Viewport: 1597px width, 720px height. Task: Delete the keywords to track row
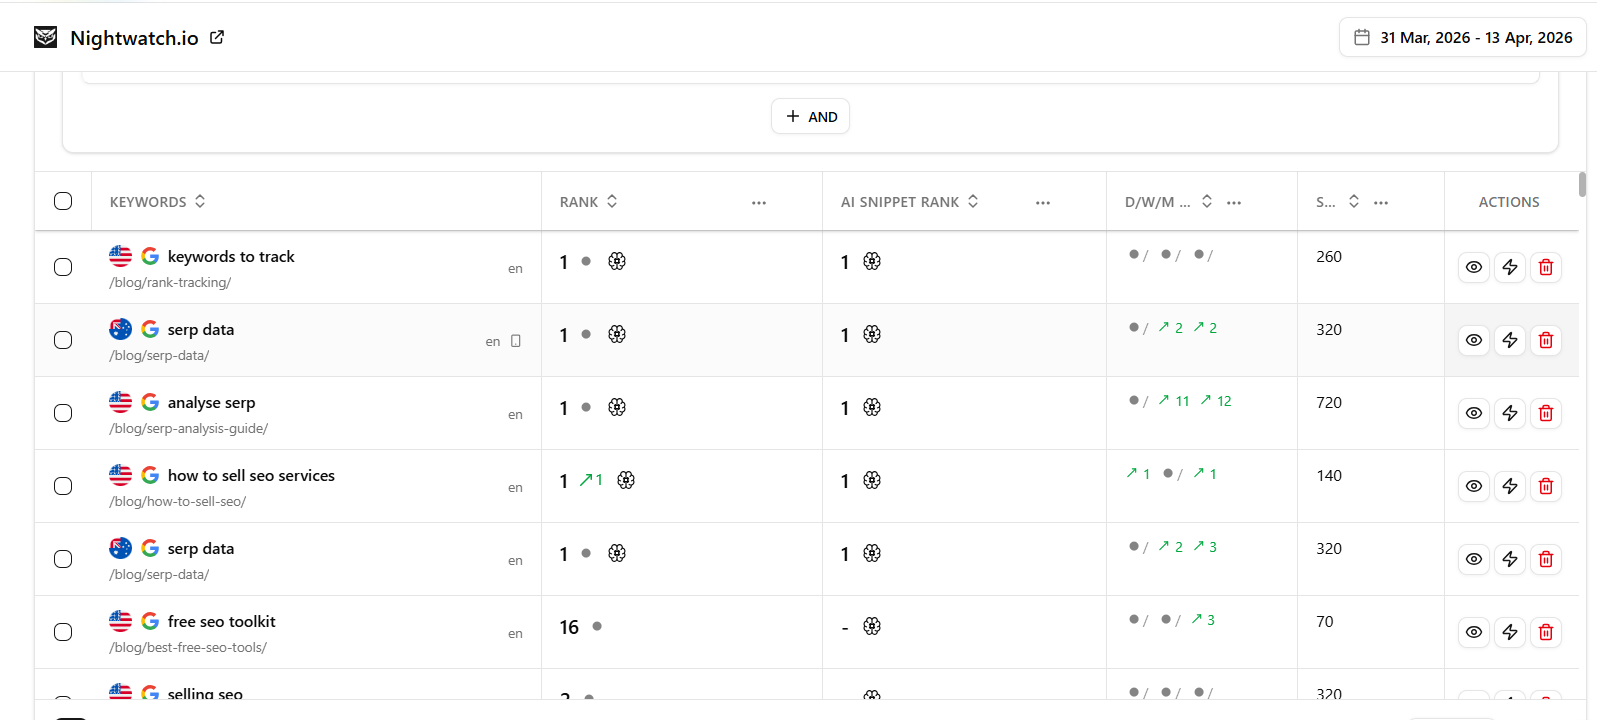[1546, 267]
